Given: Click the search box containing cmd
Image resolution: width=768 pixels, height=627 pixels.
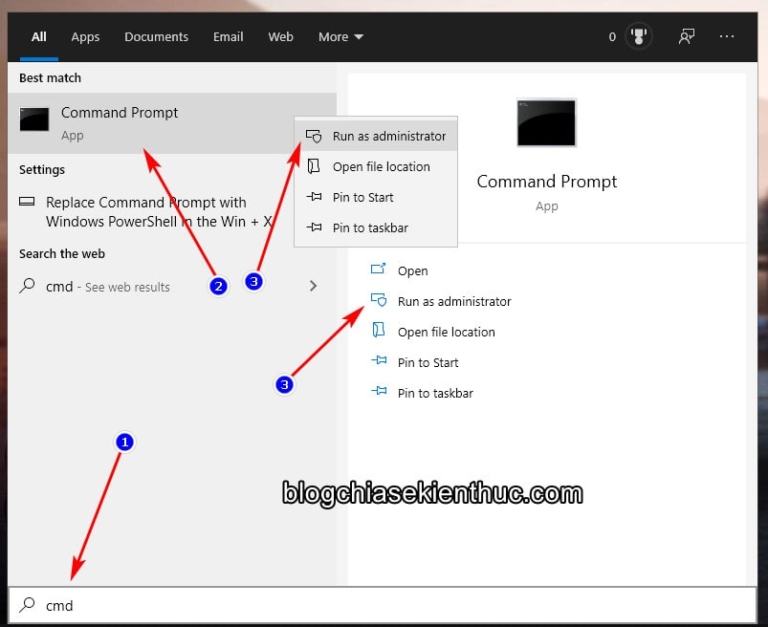Looking at the screenshot, I should click(x=380, y=605).
